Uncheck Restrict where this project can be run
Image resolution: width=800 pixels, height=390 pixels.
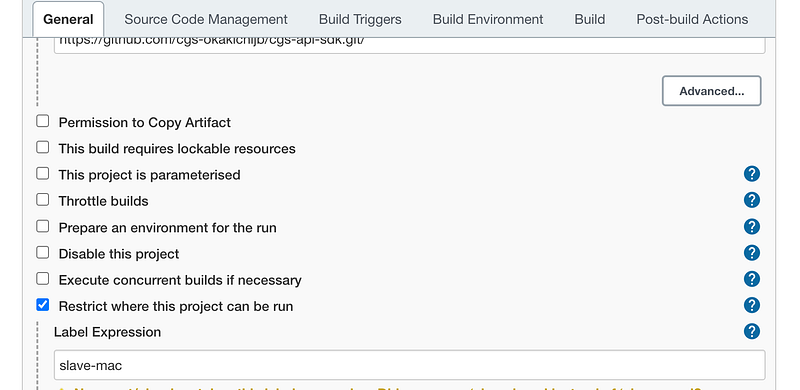click(x=43, y=305)
